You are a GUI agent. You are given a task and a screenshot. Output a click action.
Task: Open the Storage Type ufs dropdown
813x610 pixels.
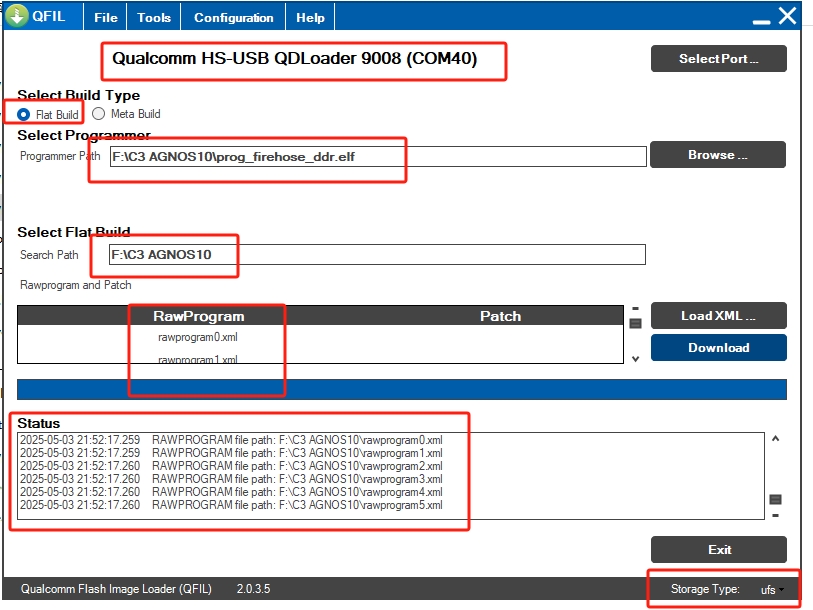click(x=772, y=590)
